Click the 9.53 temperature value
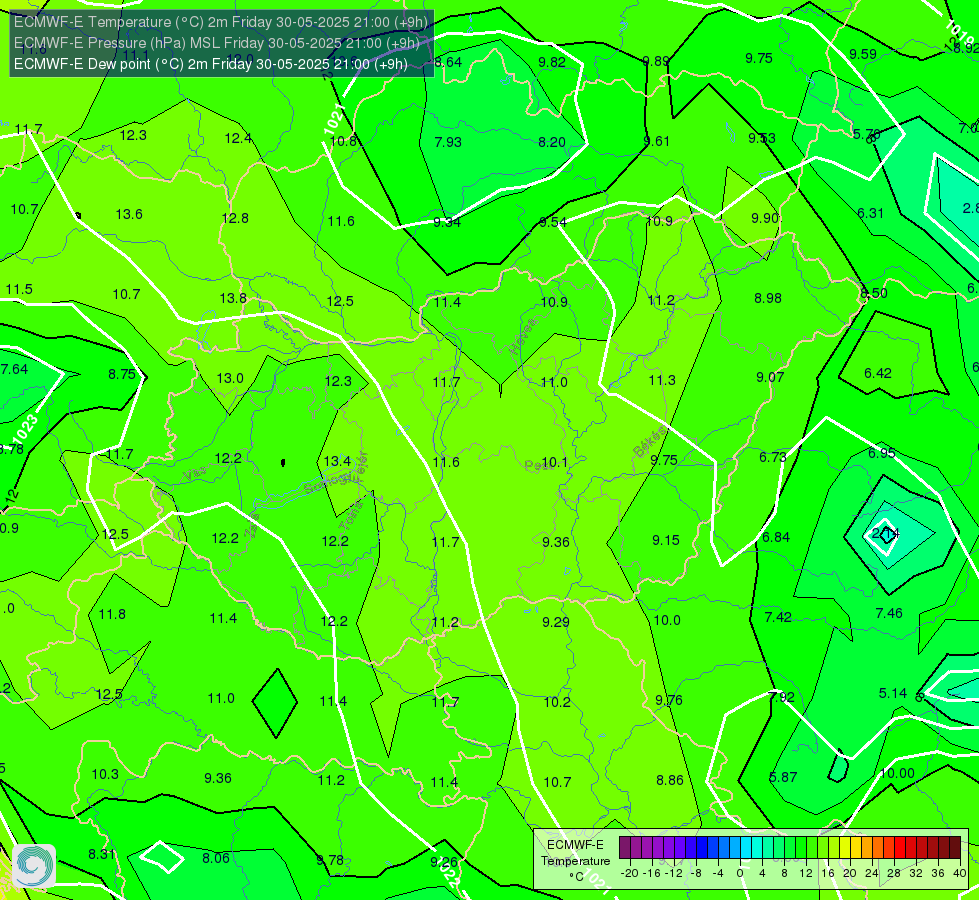This screenshot has width=979, height=900. coord(762,138)
